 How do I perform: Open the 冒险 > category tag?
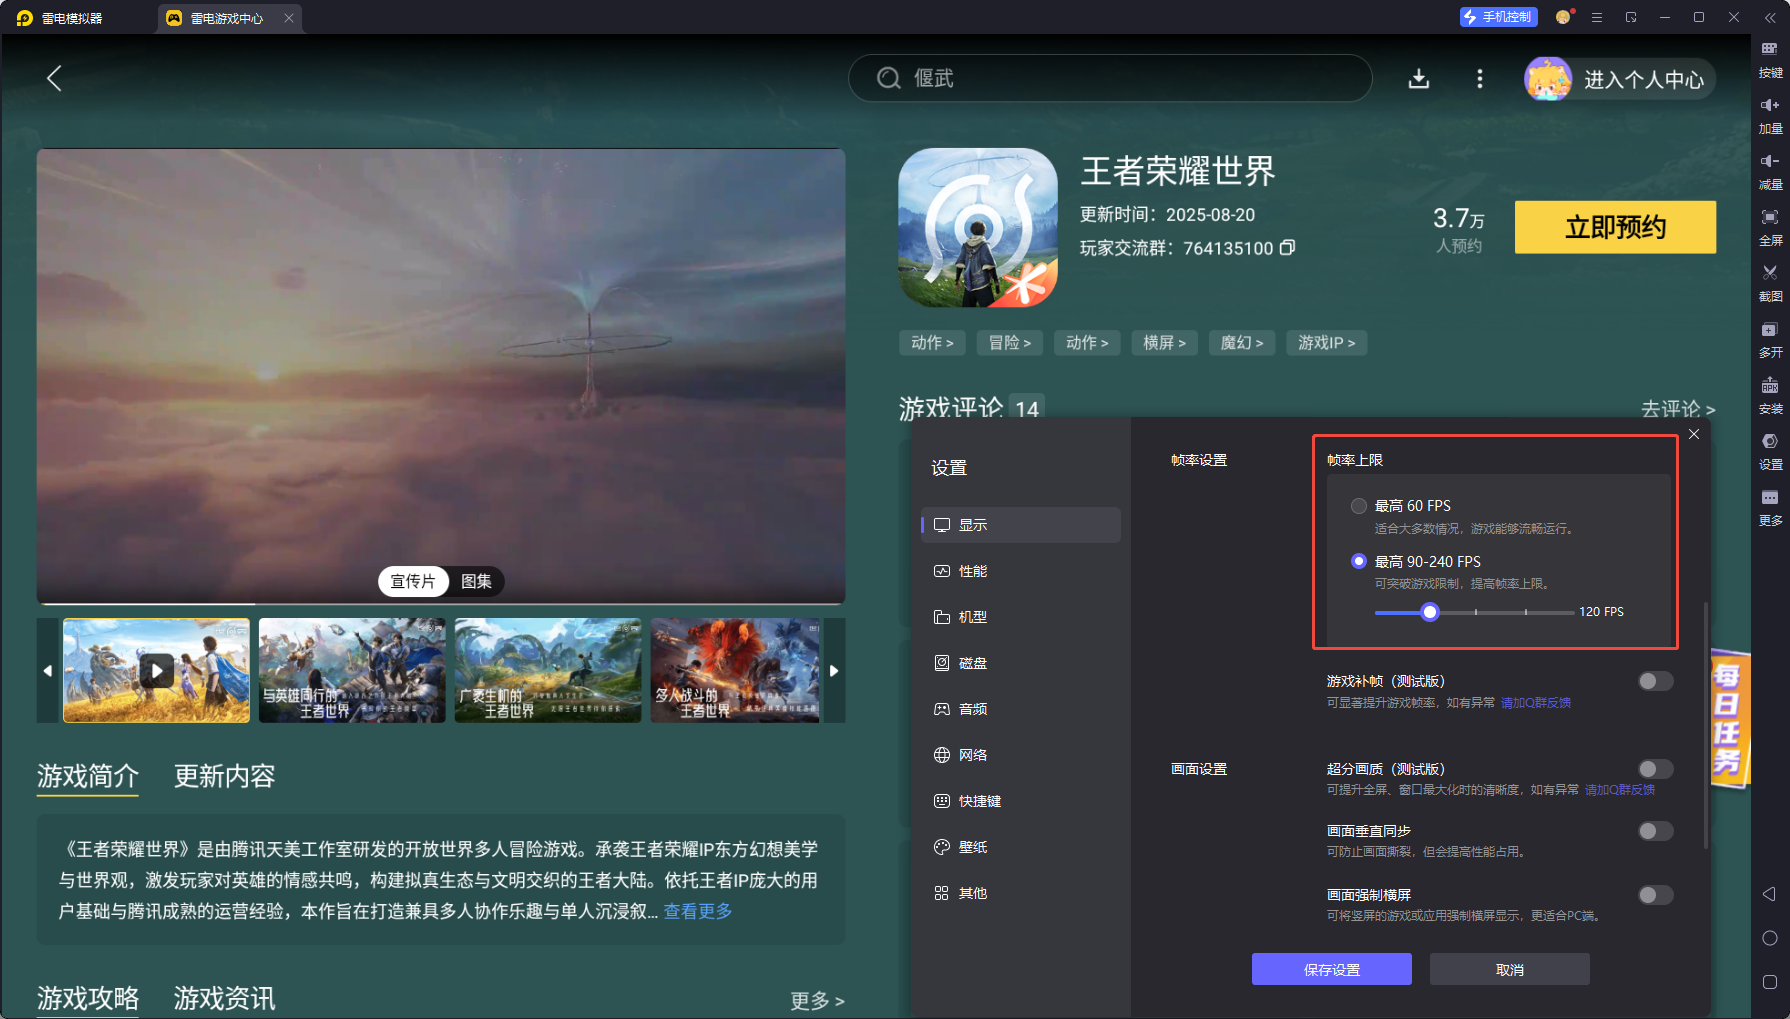coord(1010,343)
